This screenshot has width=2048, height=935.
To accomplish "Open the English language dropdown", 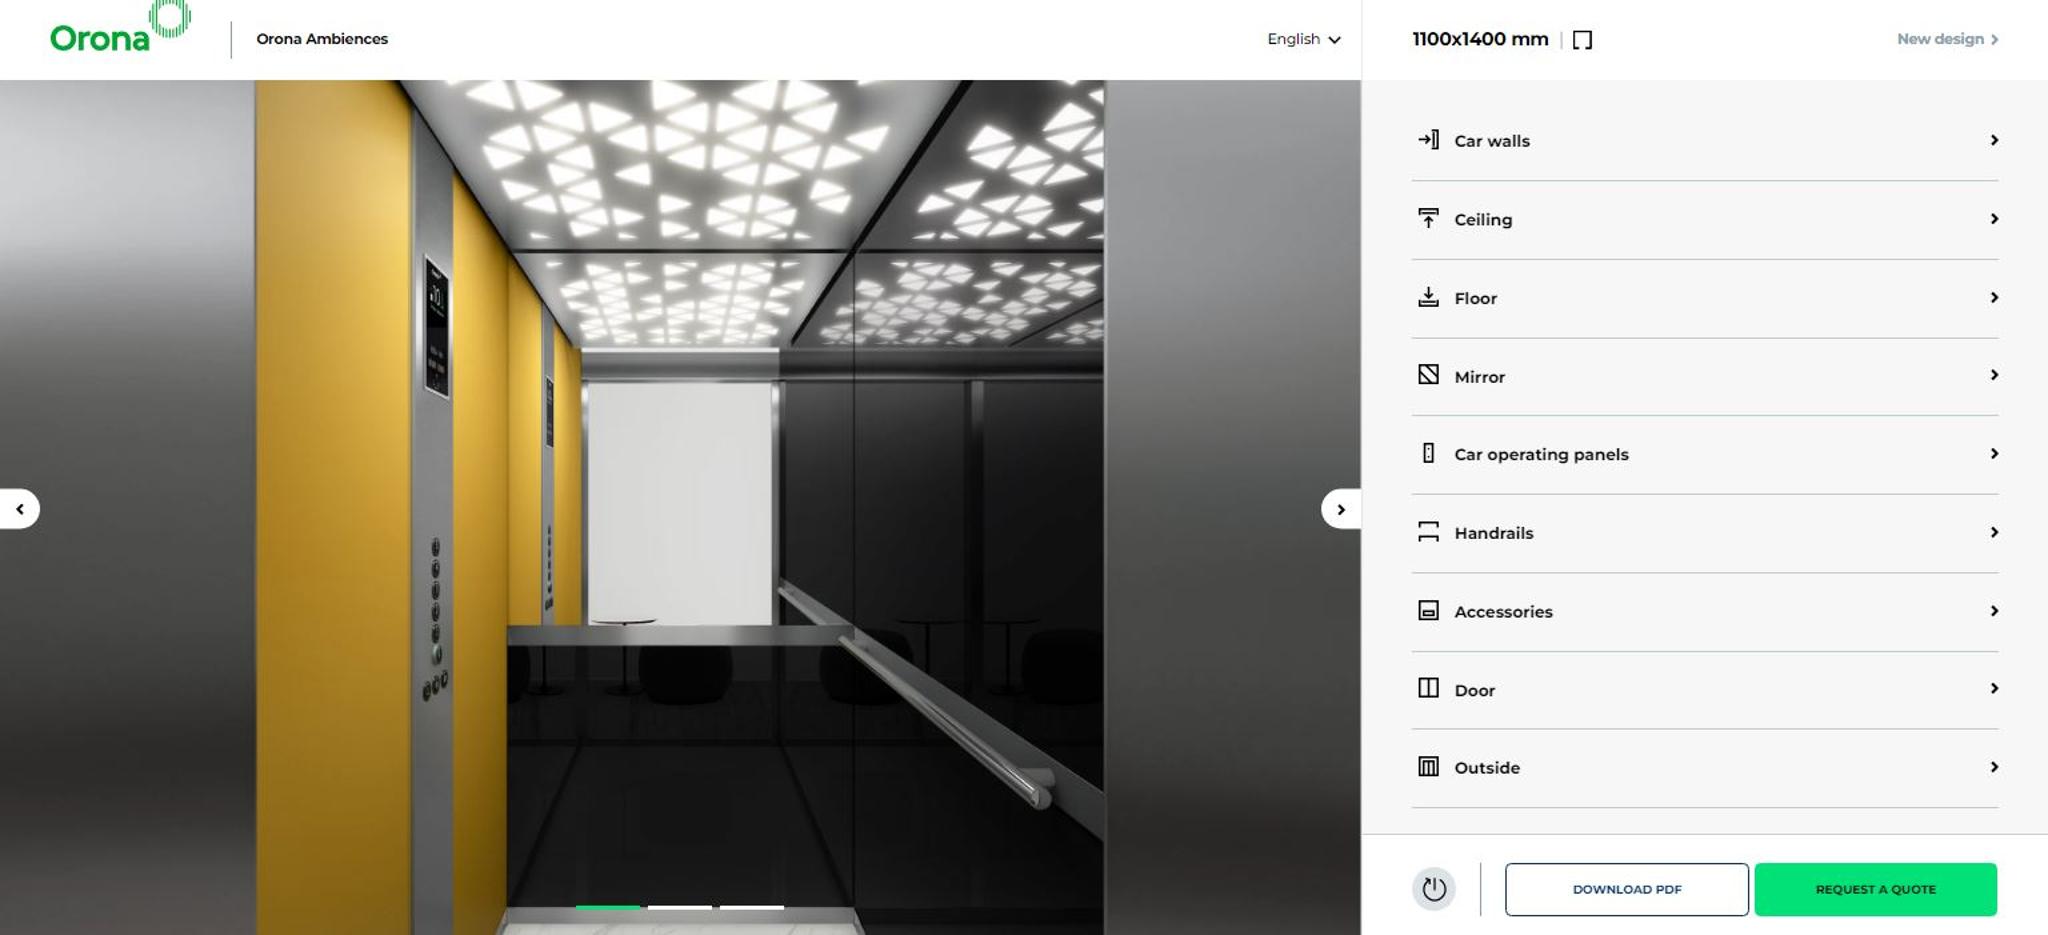I will [x=1303, y=39].
